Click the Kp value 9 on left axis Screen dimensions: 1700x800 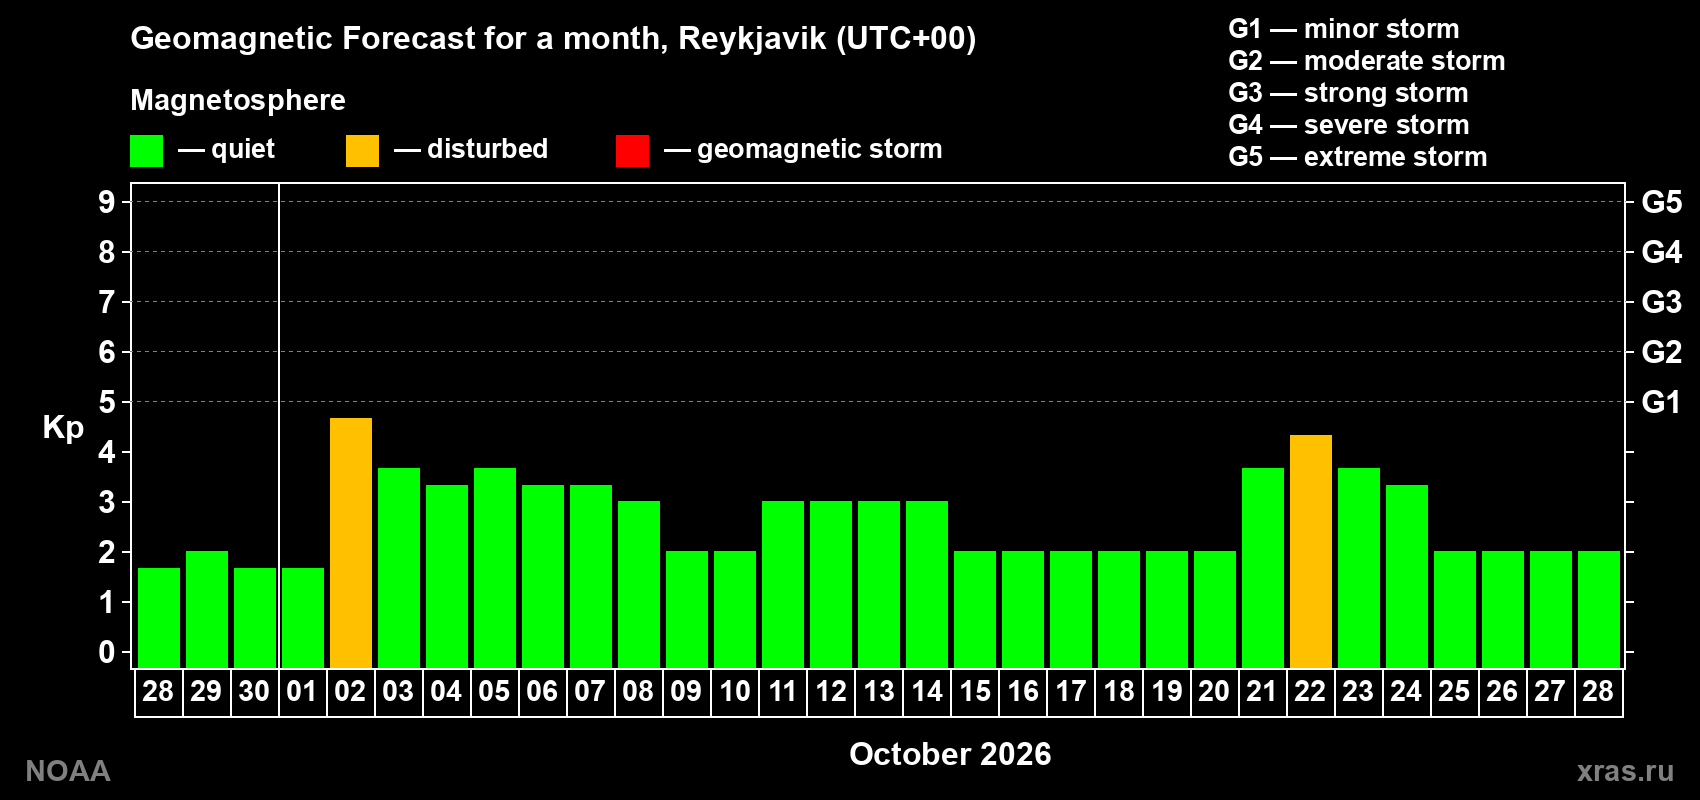pos(107,202)
